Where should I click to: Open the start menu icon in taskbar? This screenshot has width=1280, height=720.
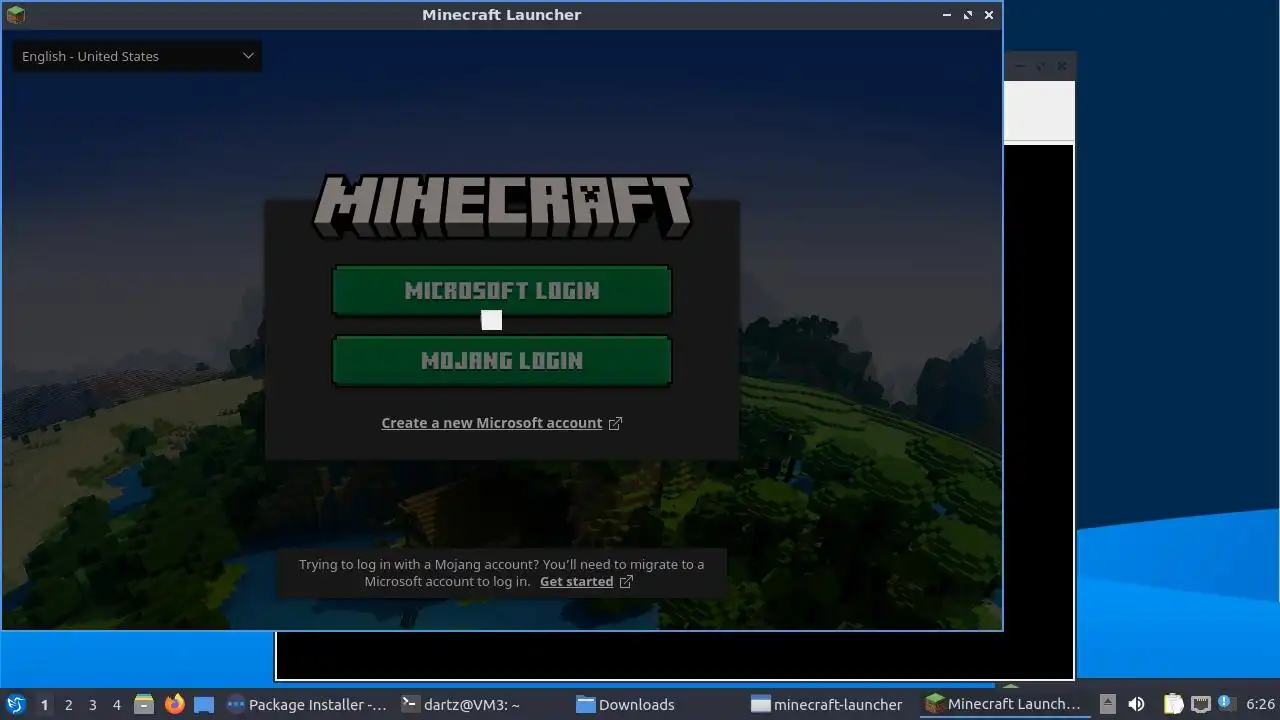click(x=16, y=704)
